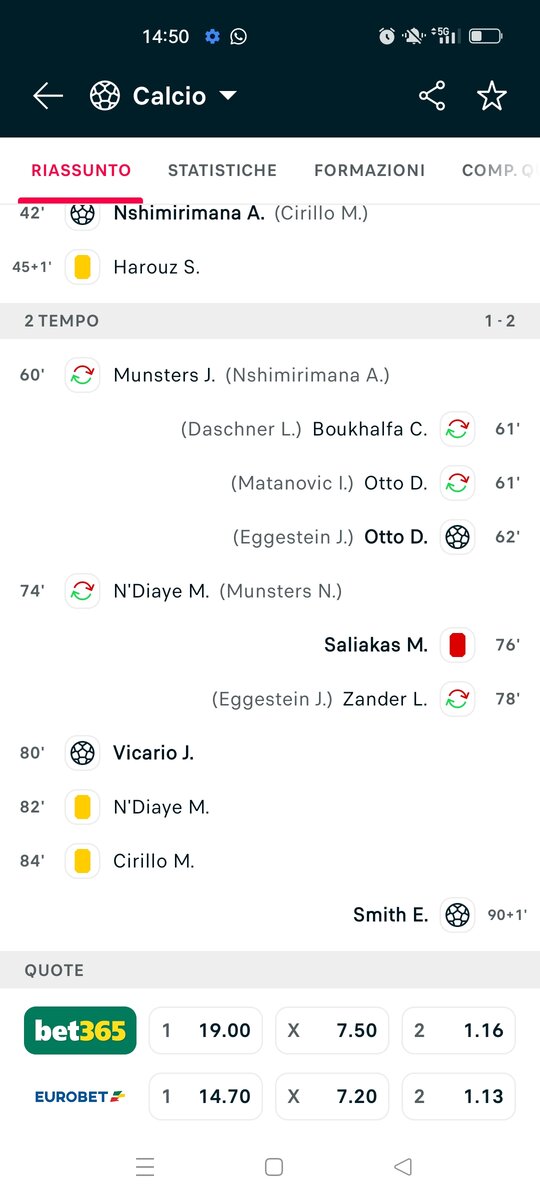The height and width of the screenshot is (1200, 540).
Task: Toggle the favorite star icon
Action: [x=491, y=96]
